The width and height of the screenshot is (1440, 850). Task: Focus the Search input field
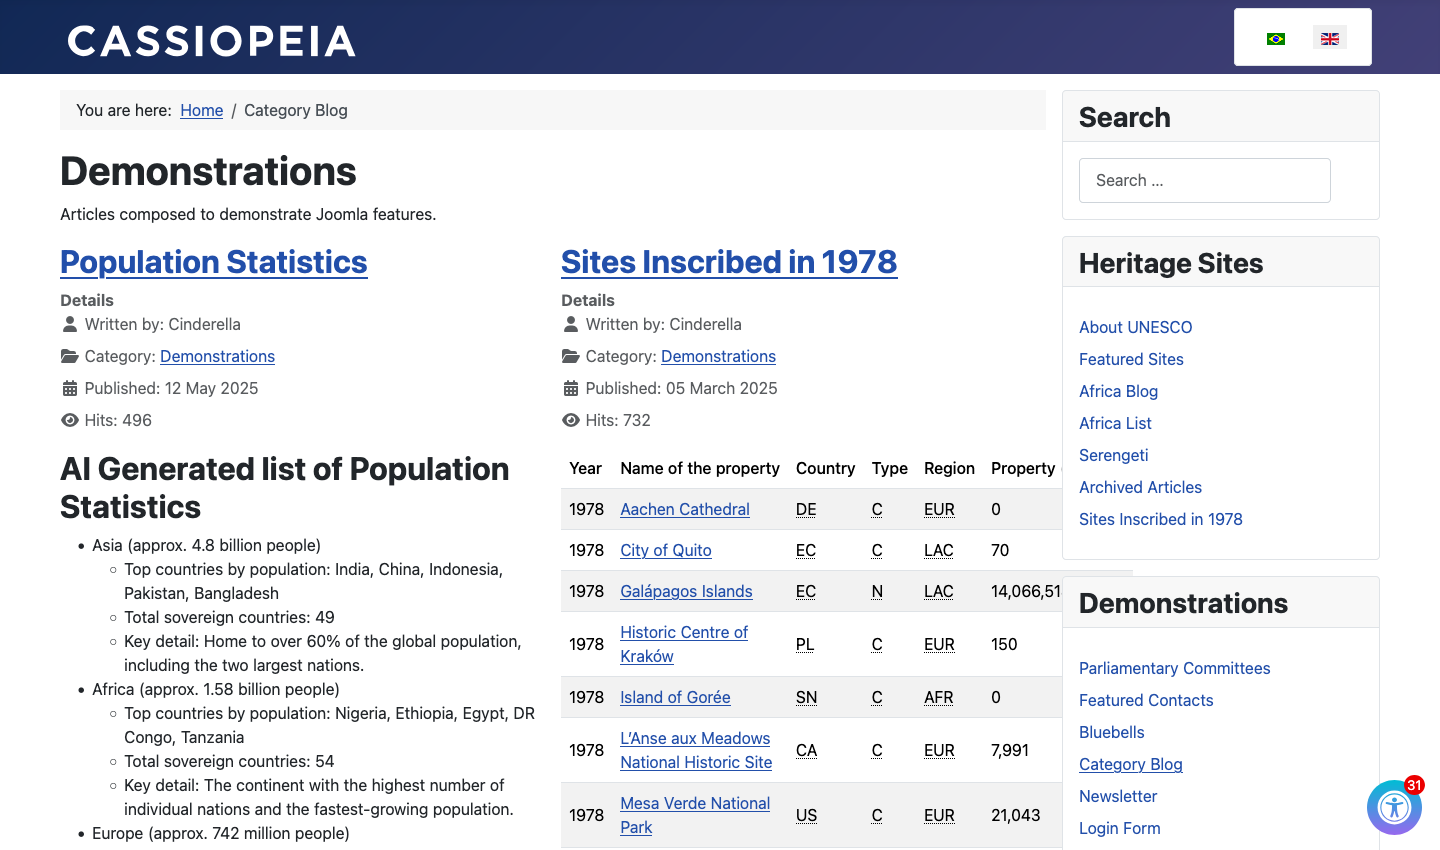[1204, 180]
